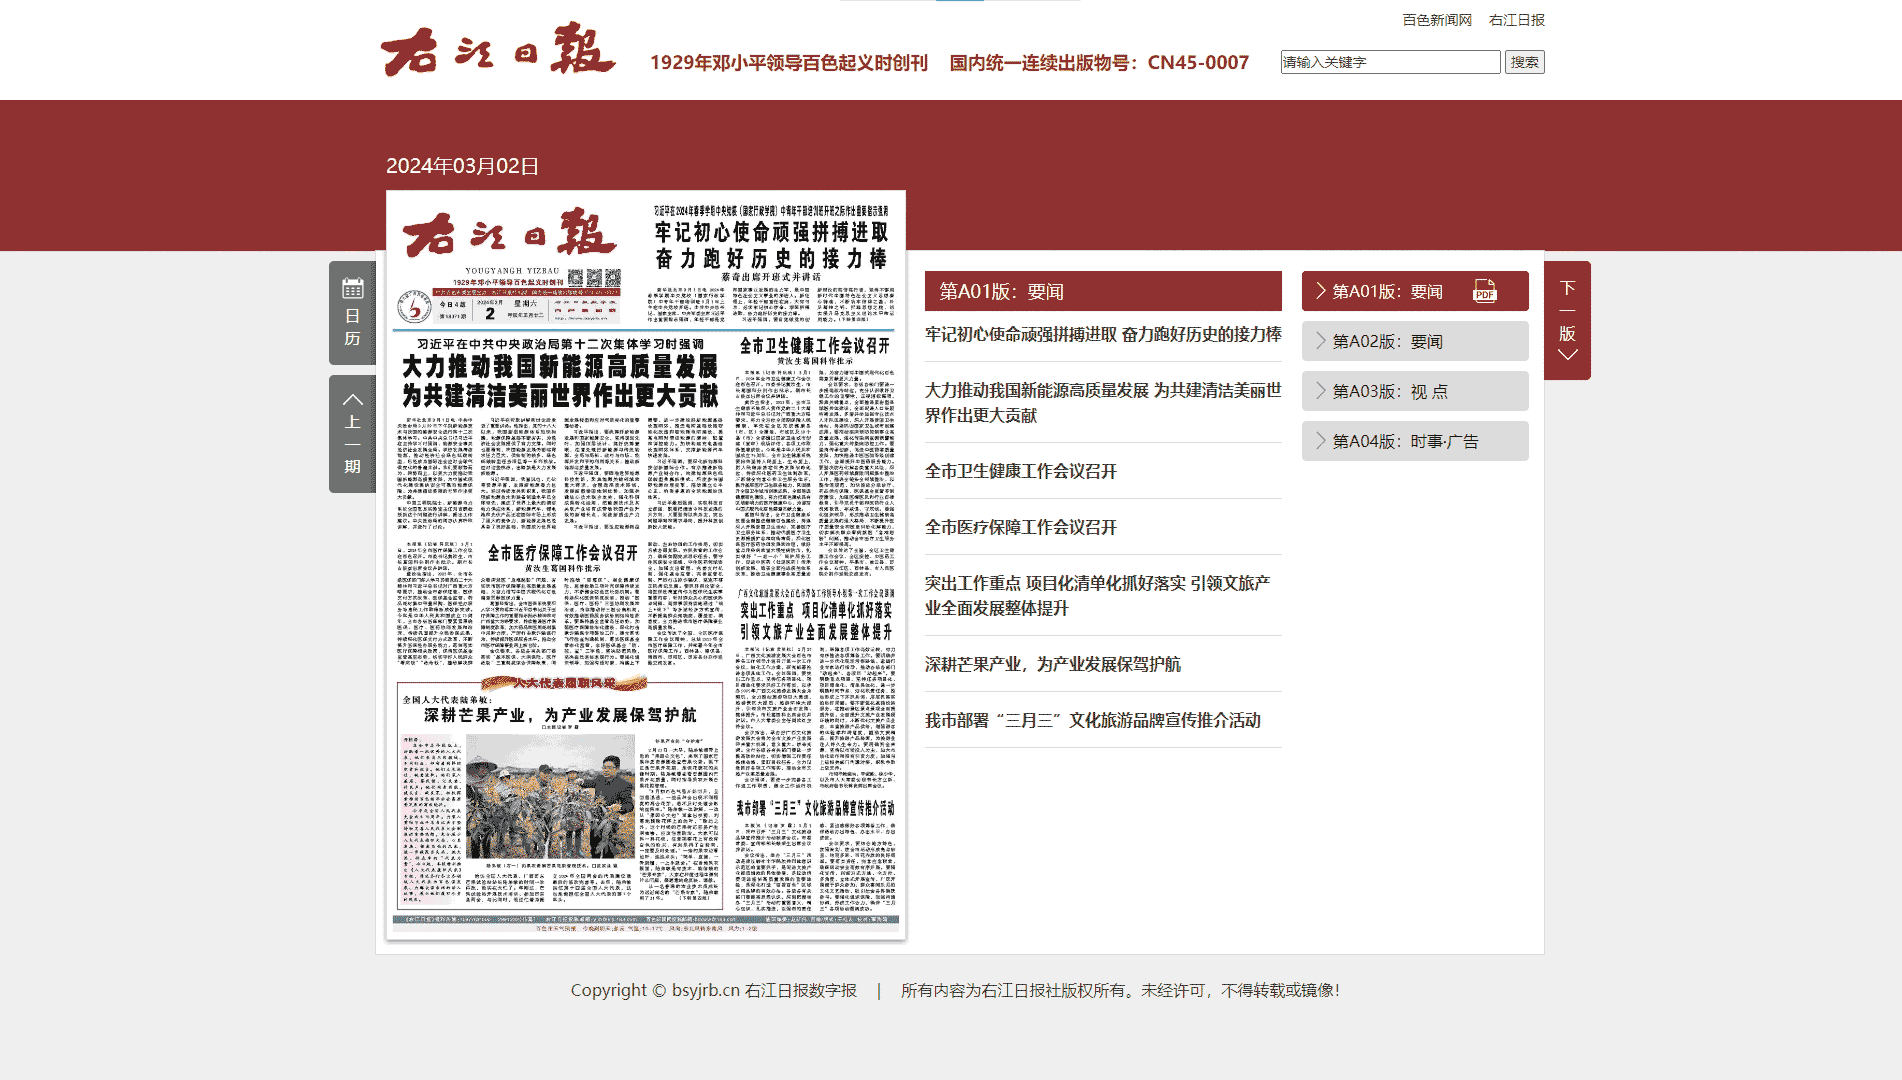Click the 日历 calendar label
1902x1080 pixels.
pos(352,327)
